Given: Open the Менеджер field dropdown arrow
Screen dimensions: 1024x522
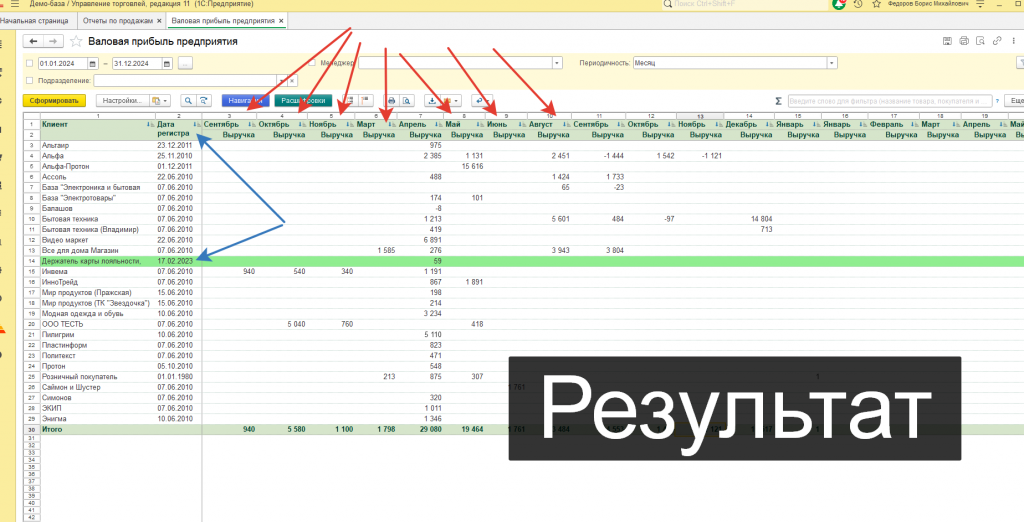Looking at the screenshot, I should click(x=557, y=63).
